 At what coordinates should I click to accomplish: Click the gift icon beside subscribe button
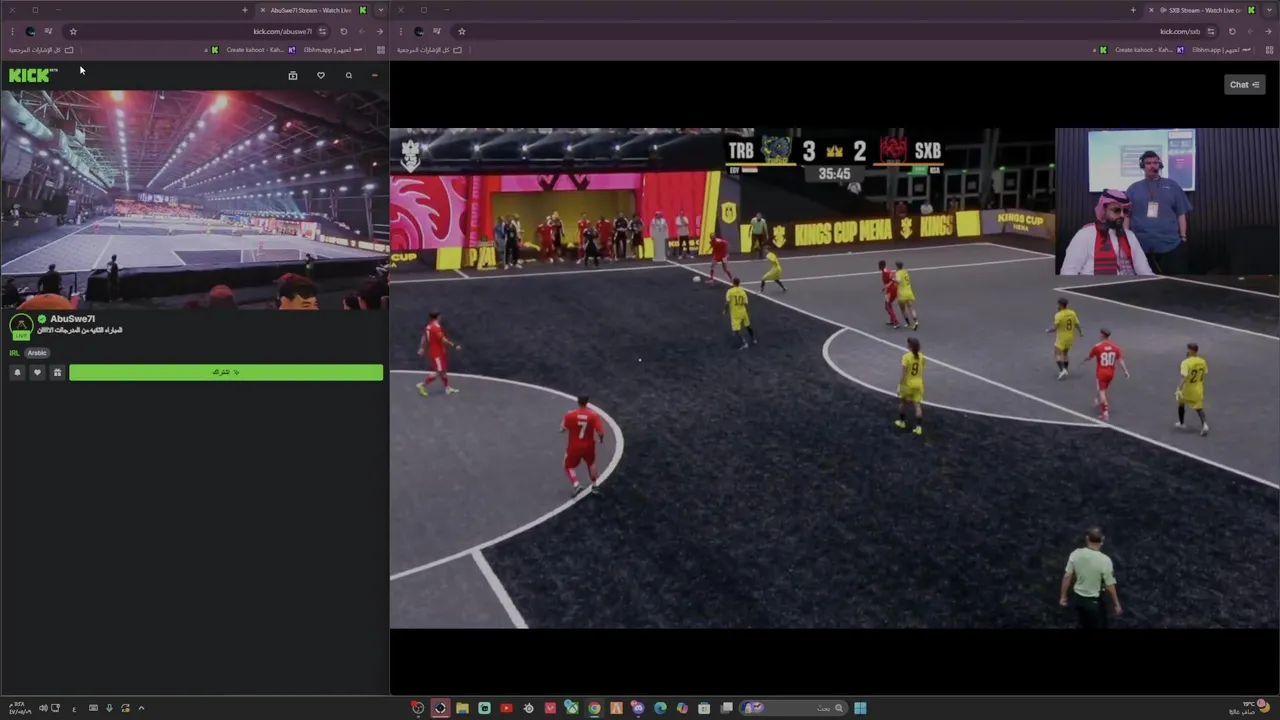[57, 372]
